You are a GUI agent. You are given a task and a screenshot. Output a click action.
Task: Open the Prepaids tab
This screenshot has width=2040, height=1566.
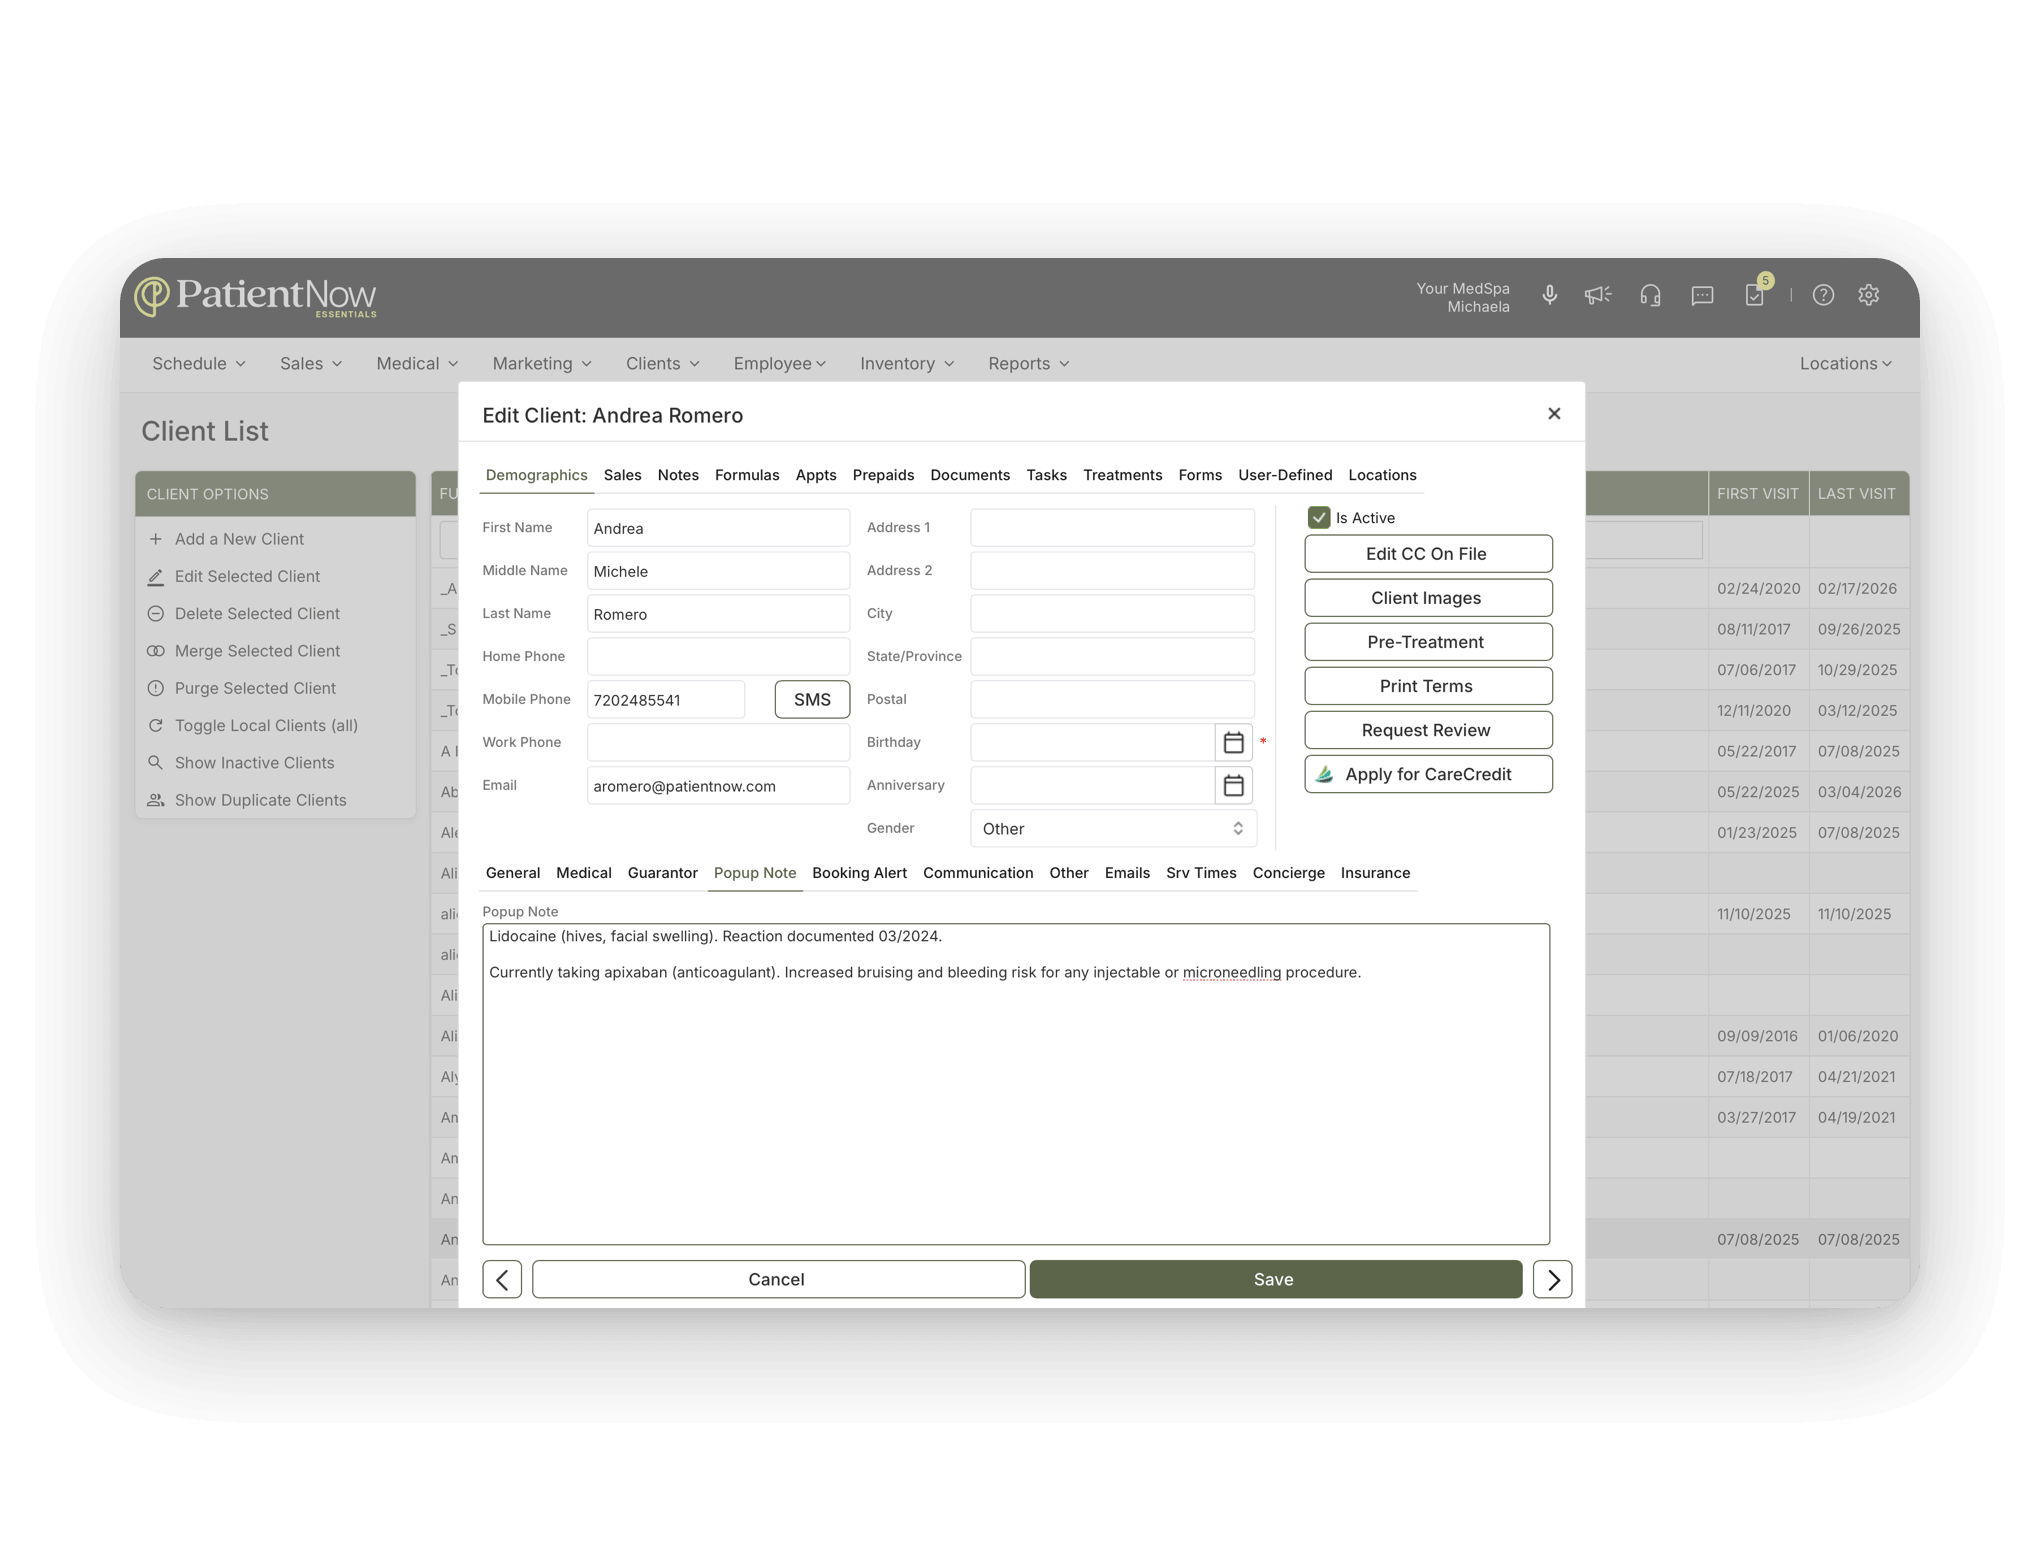[883, 475]
